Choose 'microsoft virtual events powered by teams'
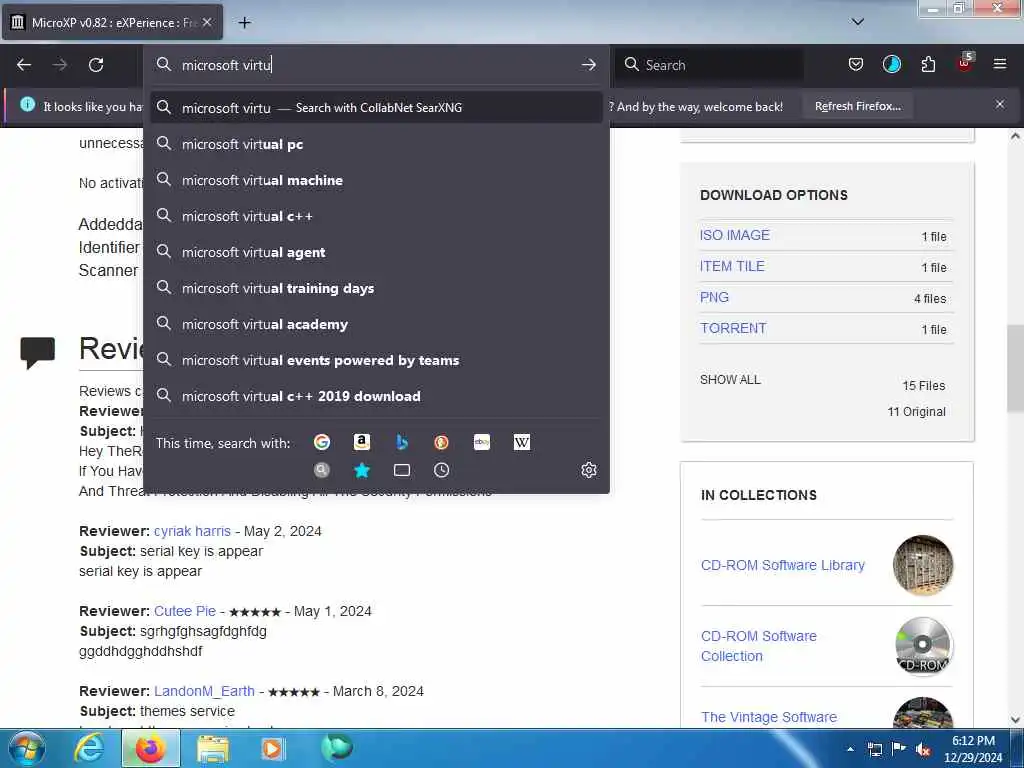Screen dimensions: 1024x768 pyautogui.click(x=376, y=360)
